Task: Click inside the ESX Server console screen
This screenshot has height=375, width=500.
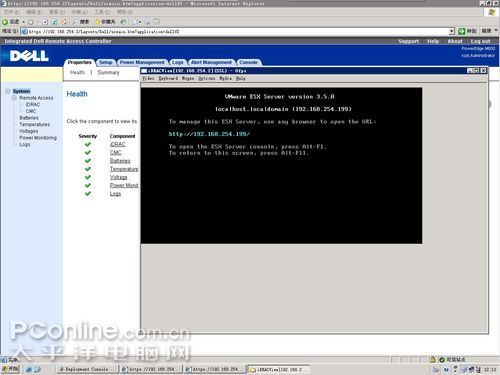Action: coord(281,166)
